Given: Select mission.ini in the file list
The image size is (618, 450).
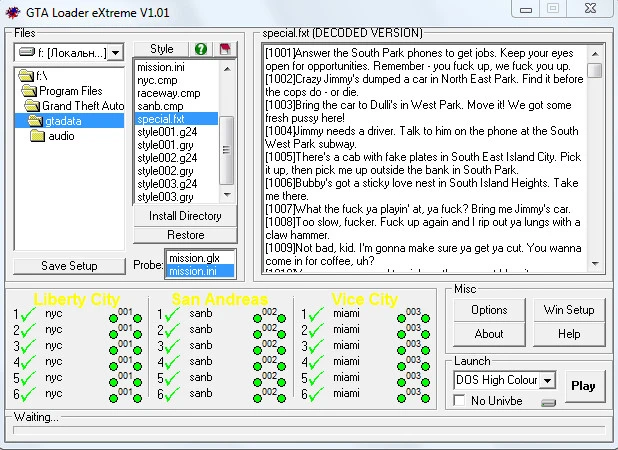Looking at the screenshot, I should (x=176, y=67).
